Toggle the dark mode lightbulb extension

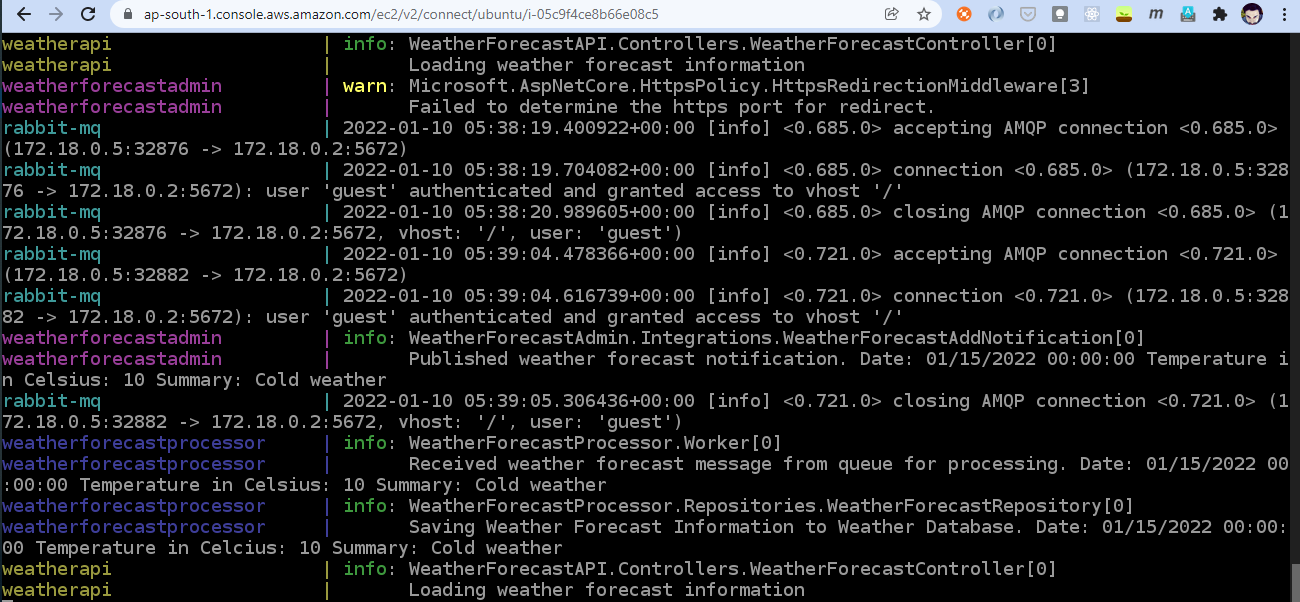[1059, 13]
